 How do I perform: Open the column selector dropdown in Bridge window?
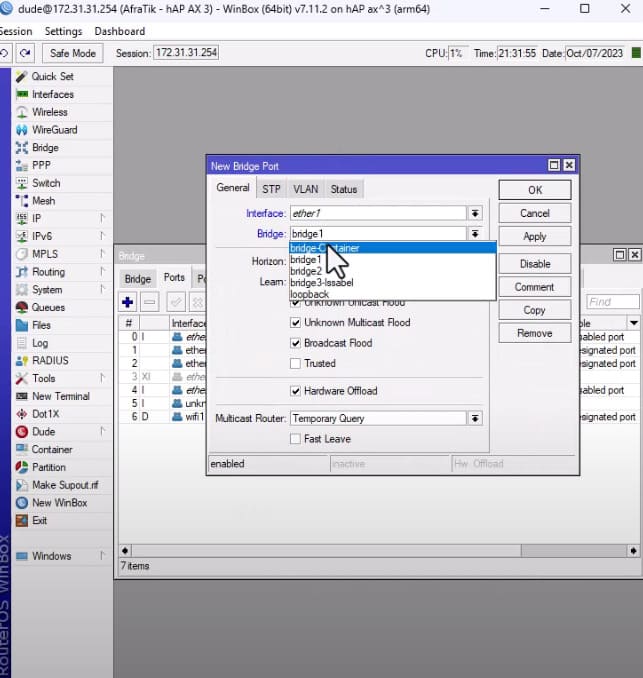(x=634, y=323)
